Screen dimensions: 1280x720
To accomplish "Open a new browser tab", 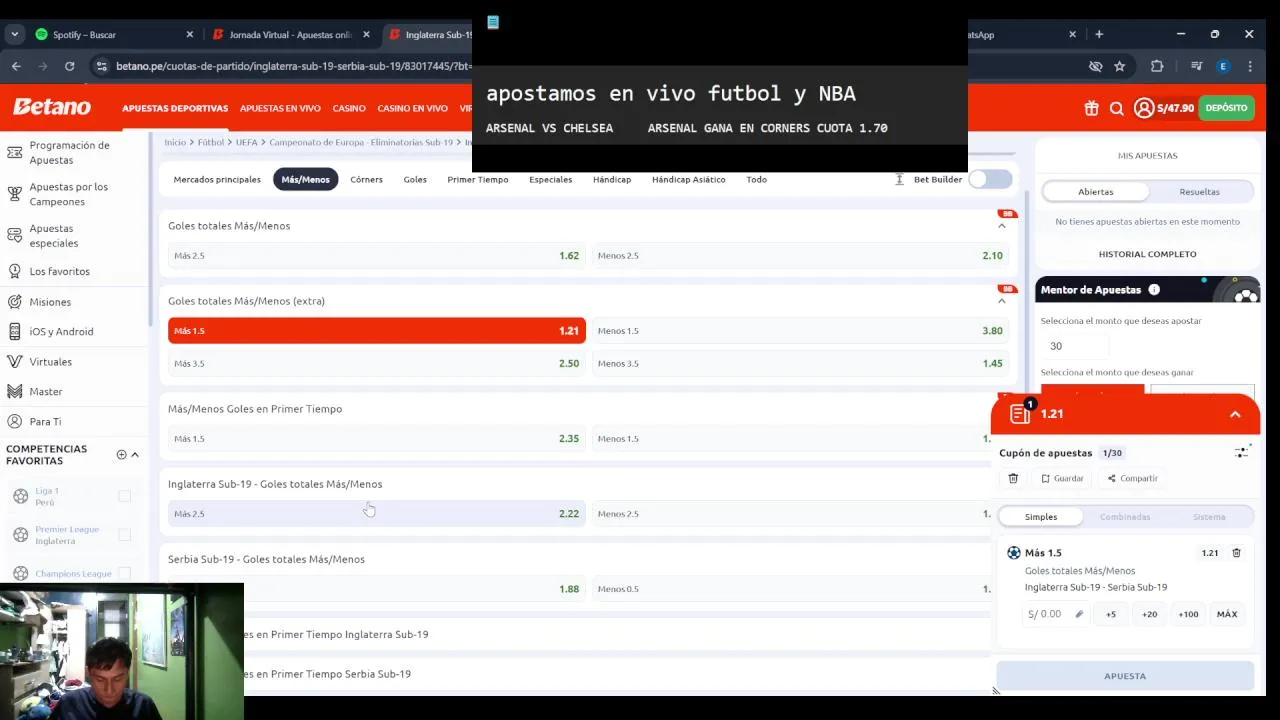I will click(x=1099, y=34).
